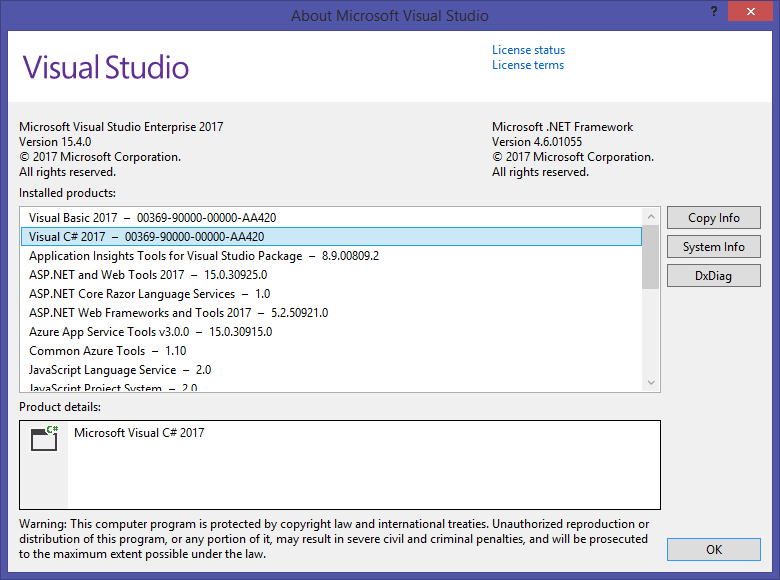780x580 pixels.
Task: Open the License terms link
Action: point(528,65)
